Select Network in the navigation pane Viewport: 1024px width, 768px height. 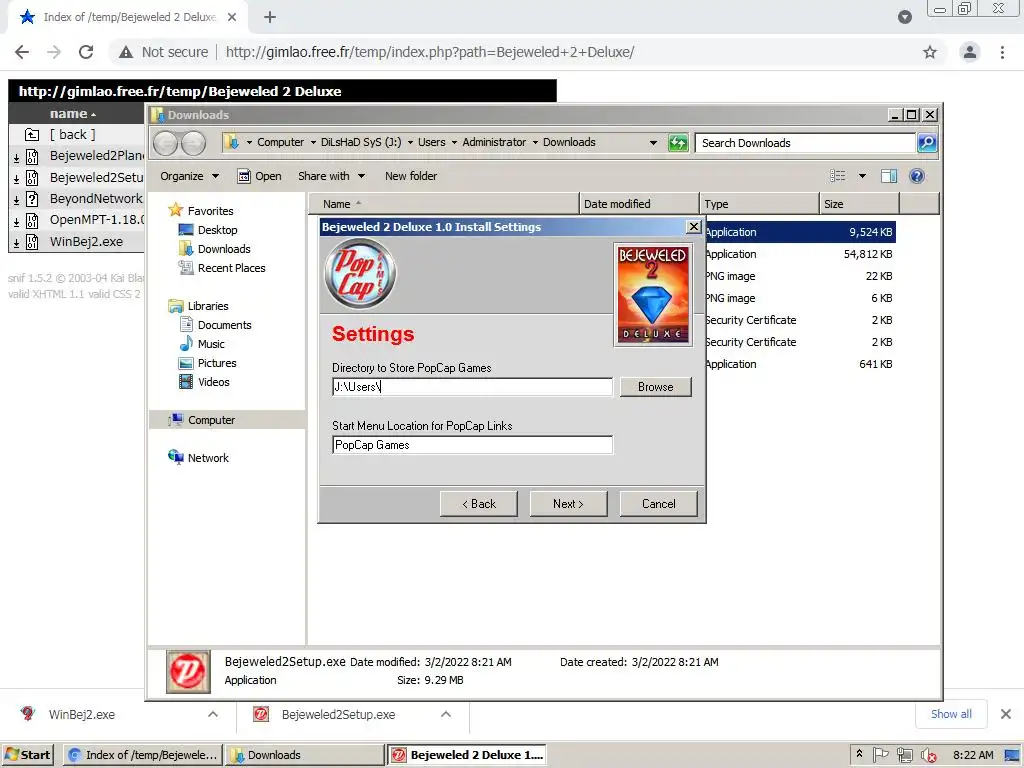[208, 458]
